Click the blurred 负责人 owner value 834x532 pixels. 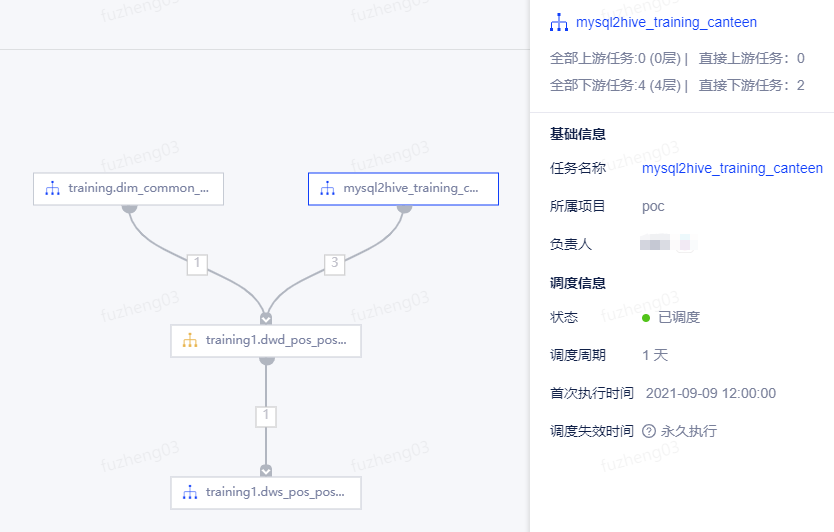(666, 245)
